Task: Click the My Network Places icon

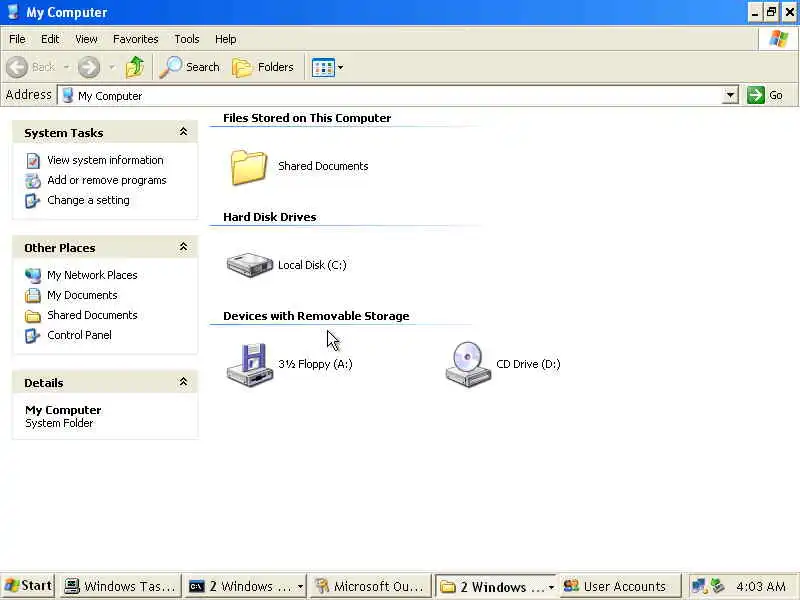Action: coord(33,276)
